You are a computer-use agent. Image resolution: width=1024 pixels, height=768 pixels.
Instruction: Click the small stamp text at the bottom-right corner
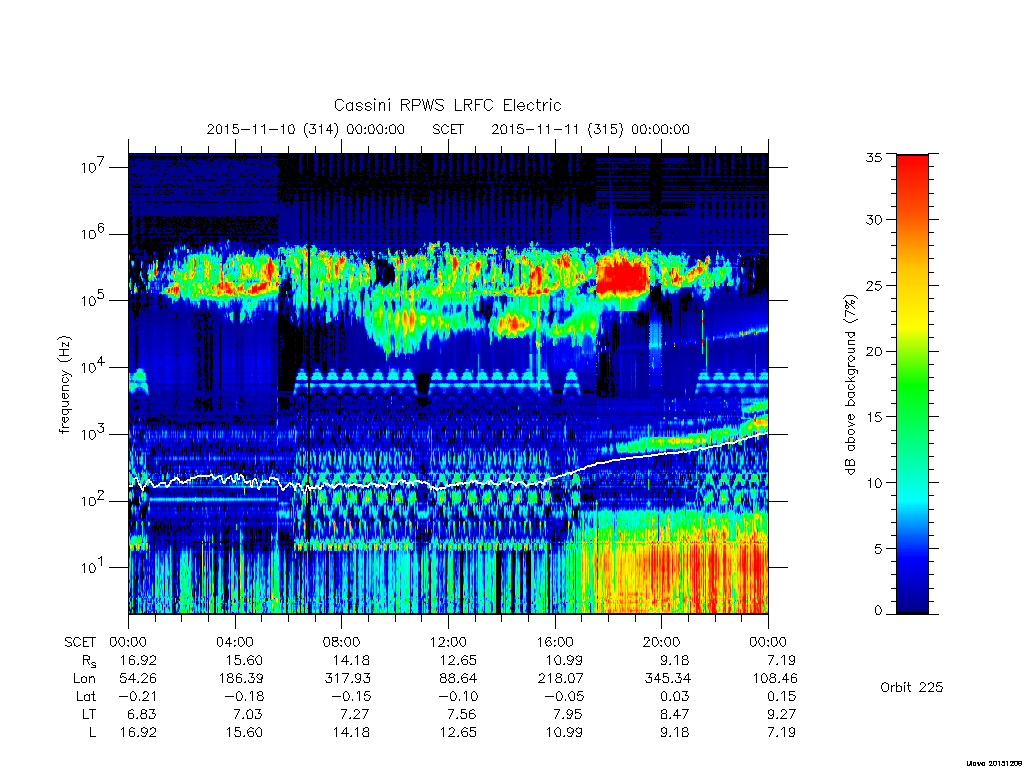coord(994,763)
